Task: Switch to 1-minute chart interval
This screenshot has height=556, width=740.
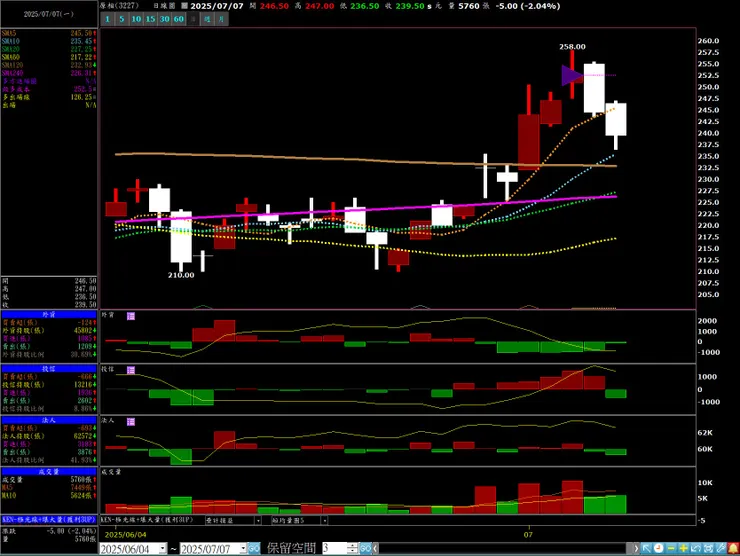Action: coord(108,19)
